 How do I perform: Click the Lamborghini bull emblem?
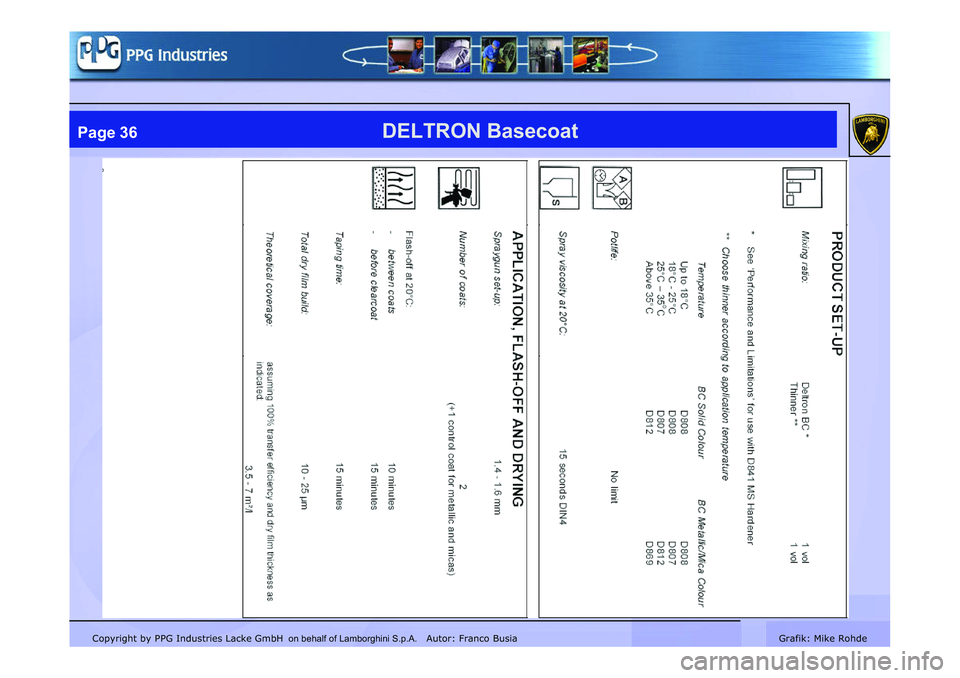click(x=870, y=133)
